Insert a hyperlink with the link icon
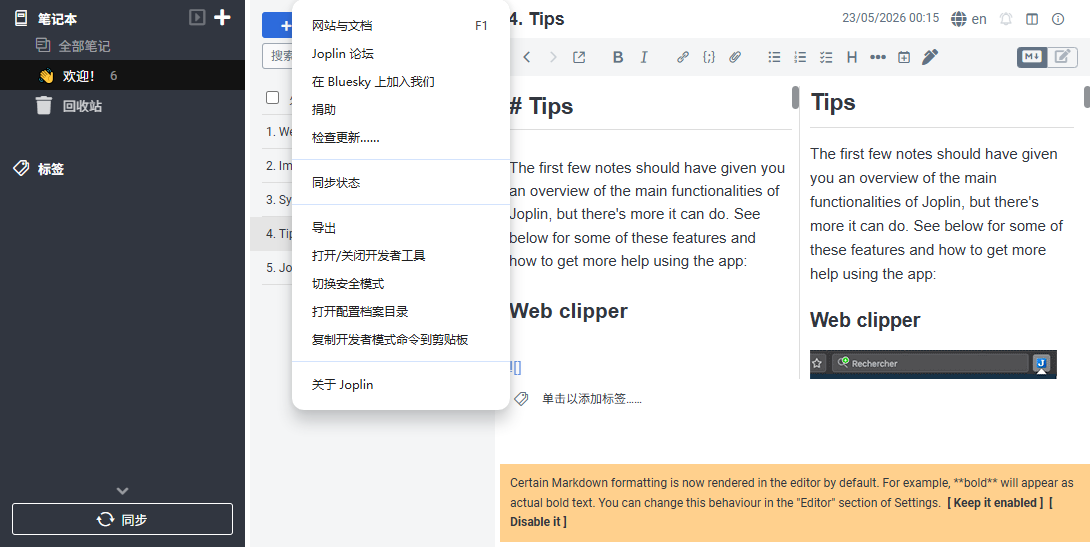 click(683, 57)
